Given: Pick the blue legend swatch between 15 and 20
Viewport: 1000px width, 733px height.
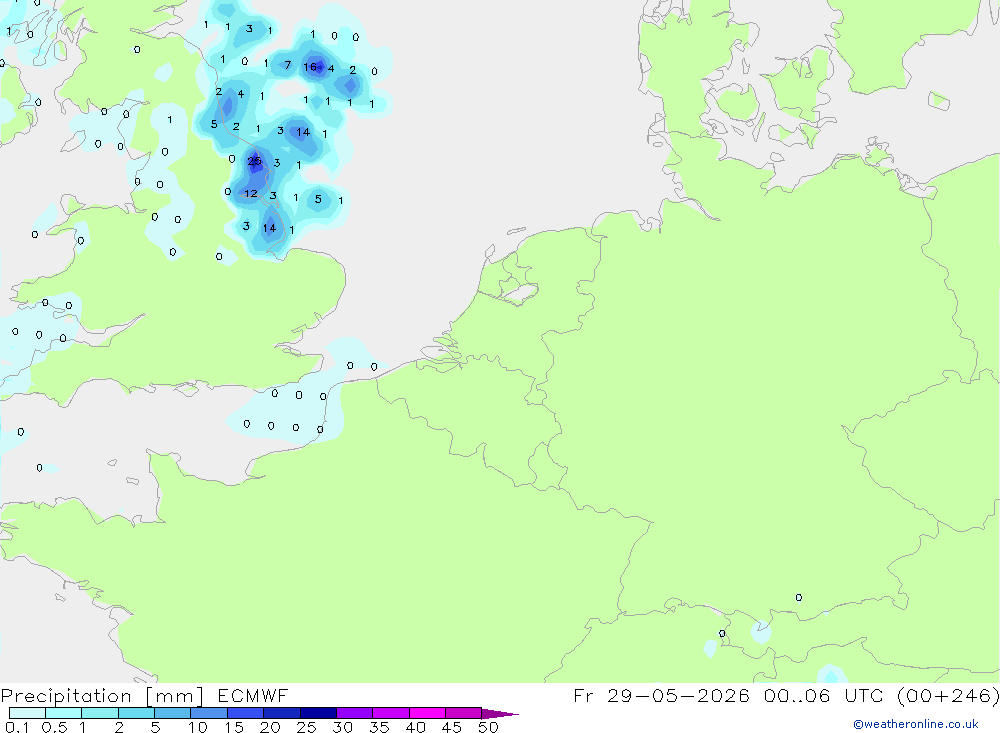Looking at the screenshot, I should pos(245,713).
